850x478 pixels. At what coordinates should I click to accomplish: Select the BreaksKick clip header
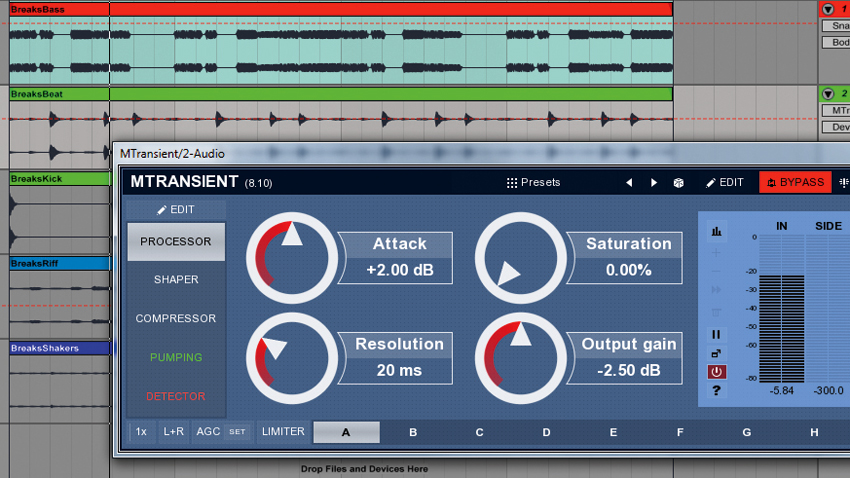60,178
